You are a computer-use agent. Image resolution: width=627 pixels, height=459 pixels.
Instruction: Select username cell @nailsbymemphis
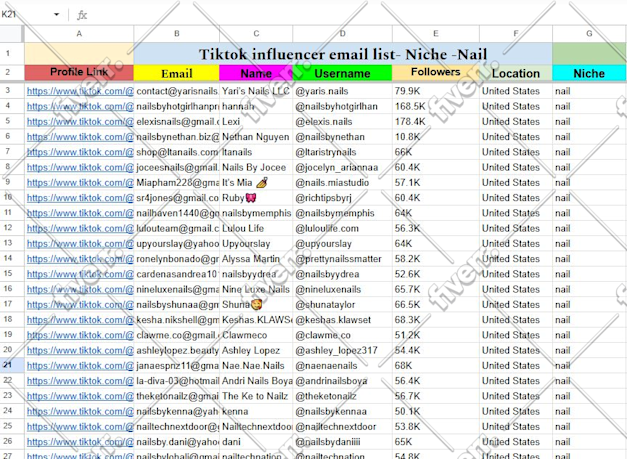342,214
